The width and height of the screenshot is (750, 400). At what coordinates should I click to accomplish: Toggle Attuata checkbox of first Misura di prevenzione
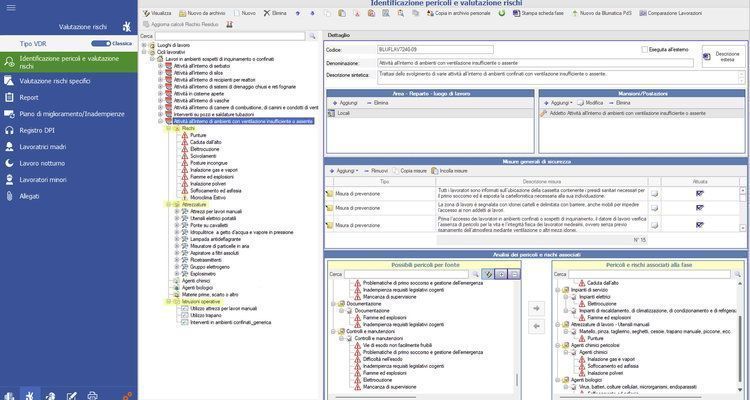point(700,193)
